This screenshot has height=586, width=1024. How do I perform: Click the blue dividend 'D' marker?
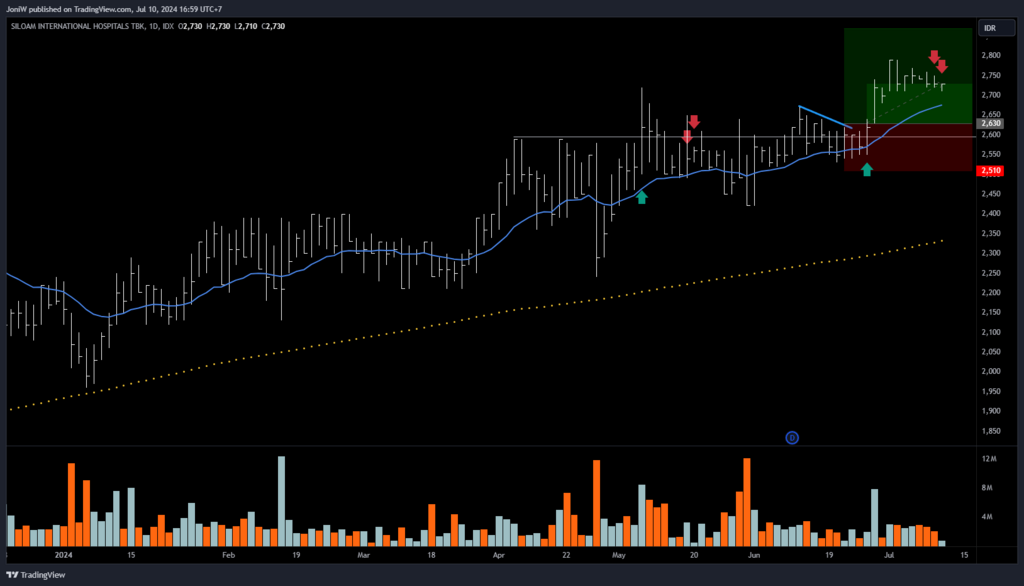(x=792, y=437)
